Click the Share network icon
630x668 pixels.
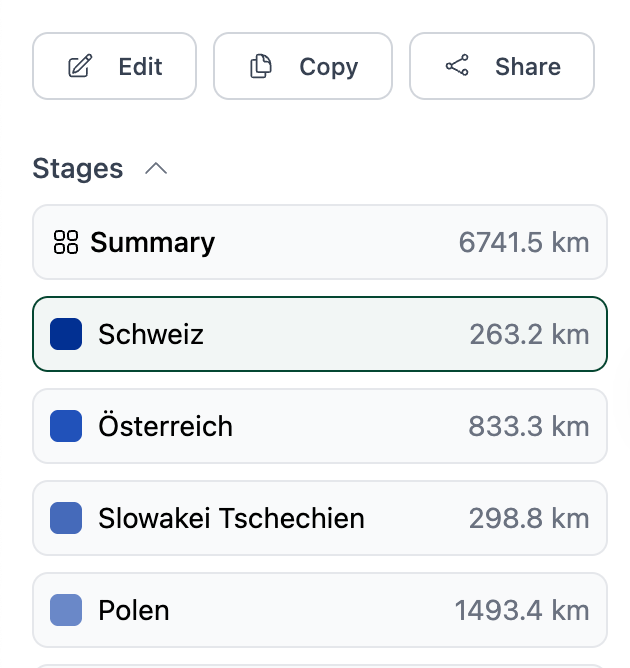click(457, 66)
